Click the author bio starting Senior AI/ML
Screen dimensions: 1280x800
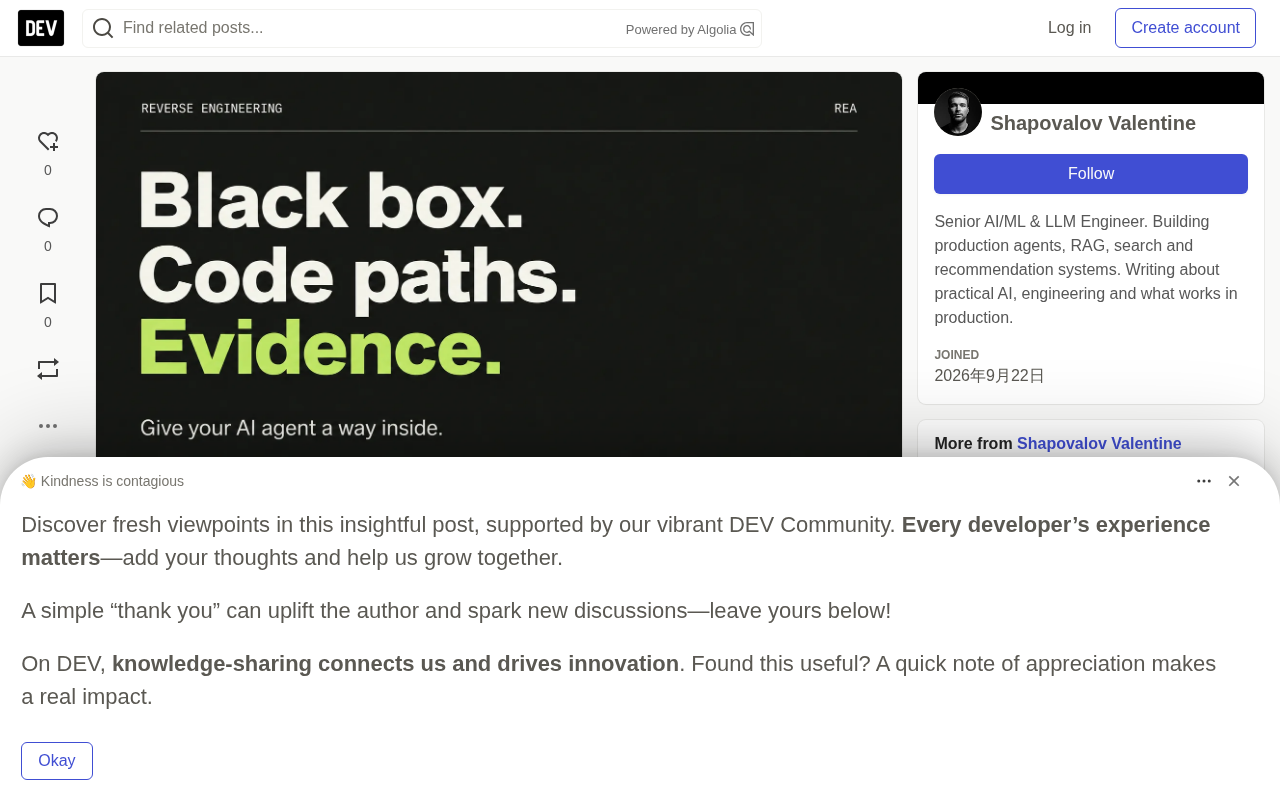(x=1090, y=270)
